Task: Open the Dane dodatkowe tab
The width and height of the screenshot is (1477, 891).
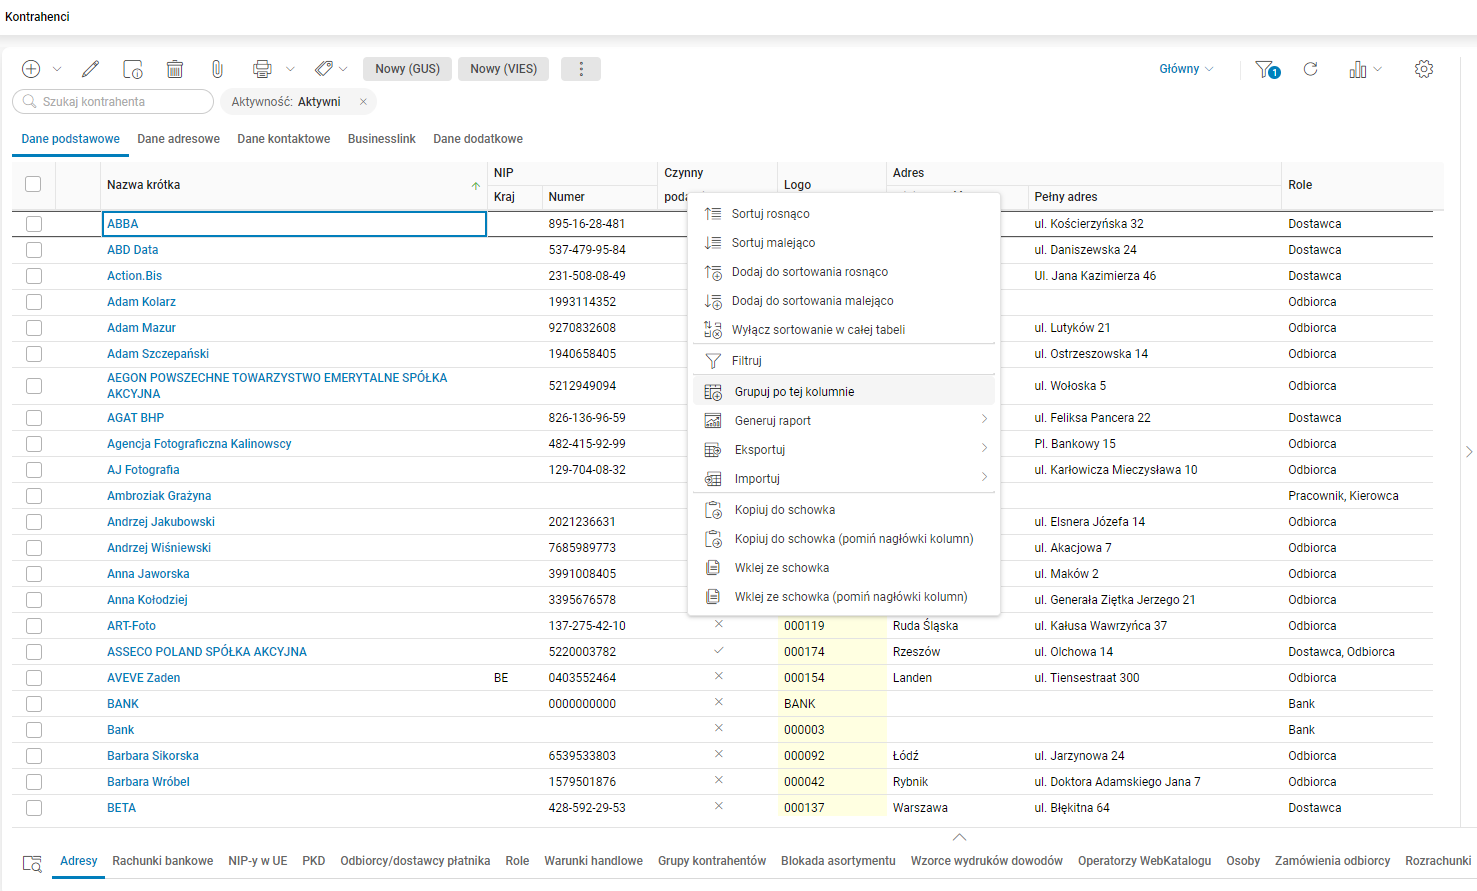Action: (478, 139)
